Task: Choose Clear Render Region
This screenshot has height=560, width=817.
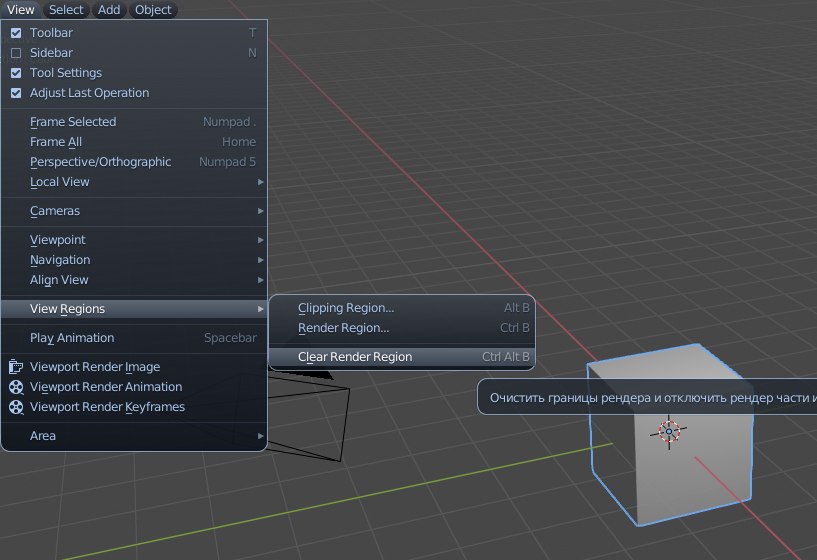Action: point(402,357)
